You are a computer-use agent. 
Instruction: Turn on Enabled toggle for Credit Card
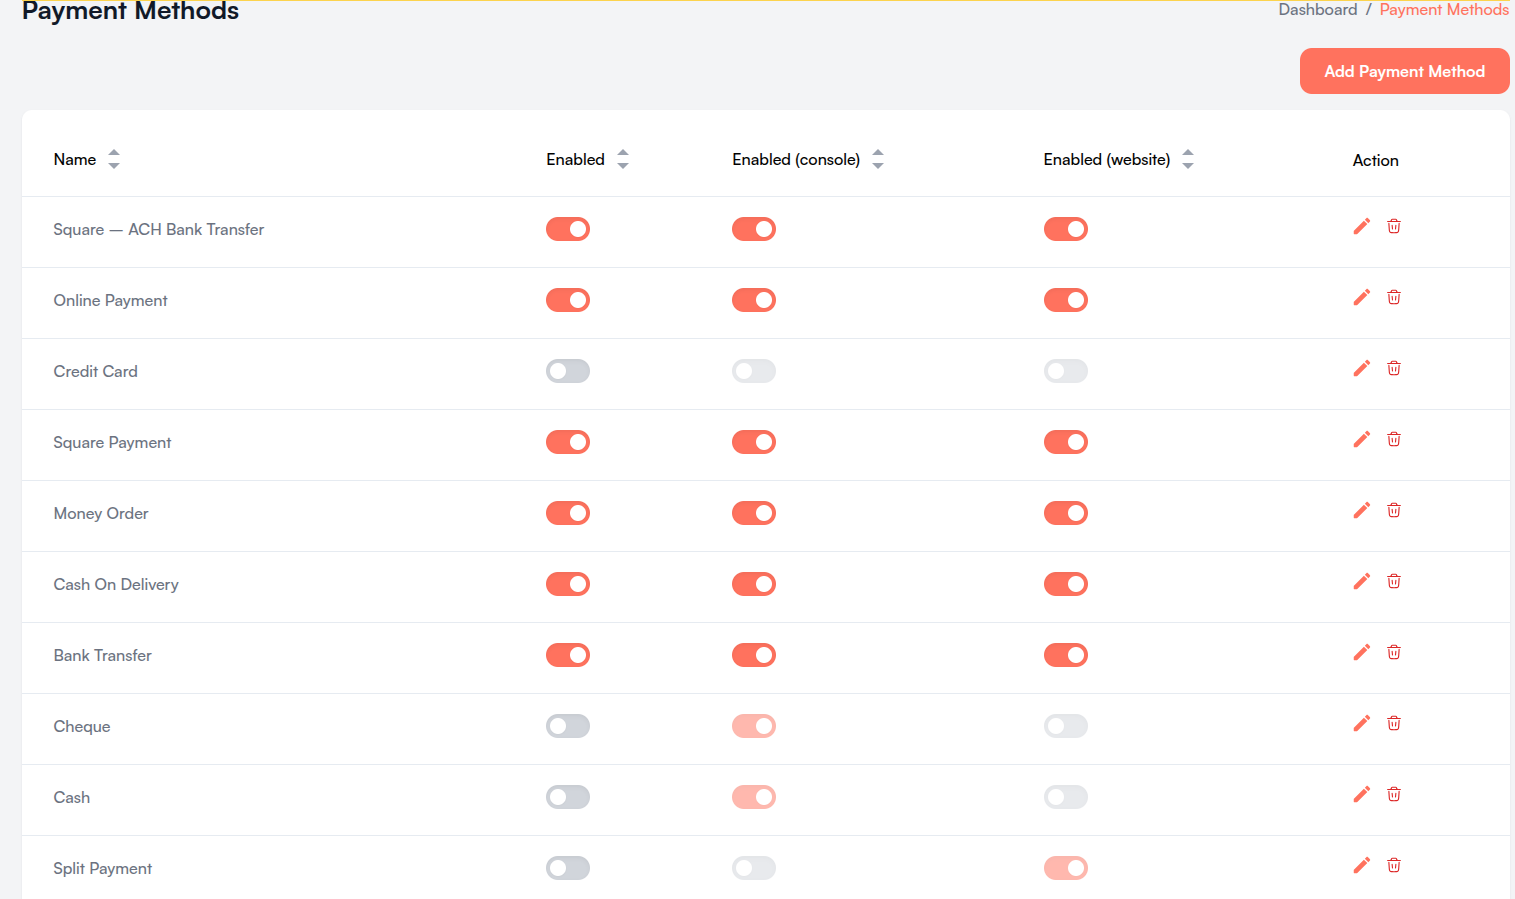click(x=568, y=371)
